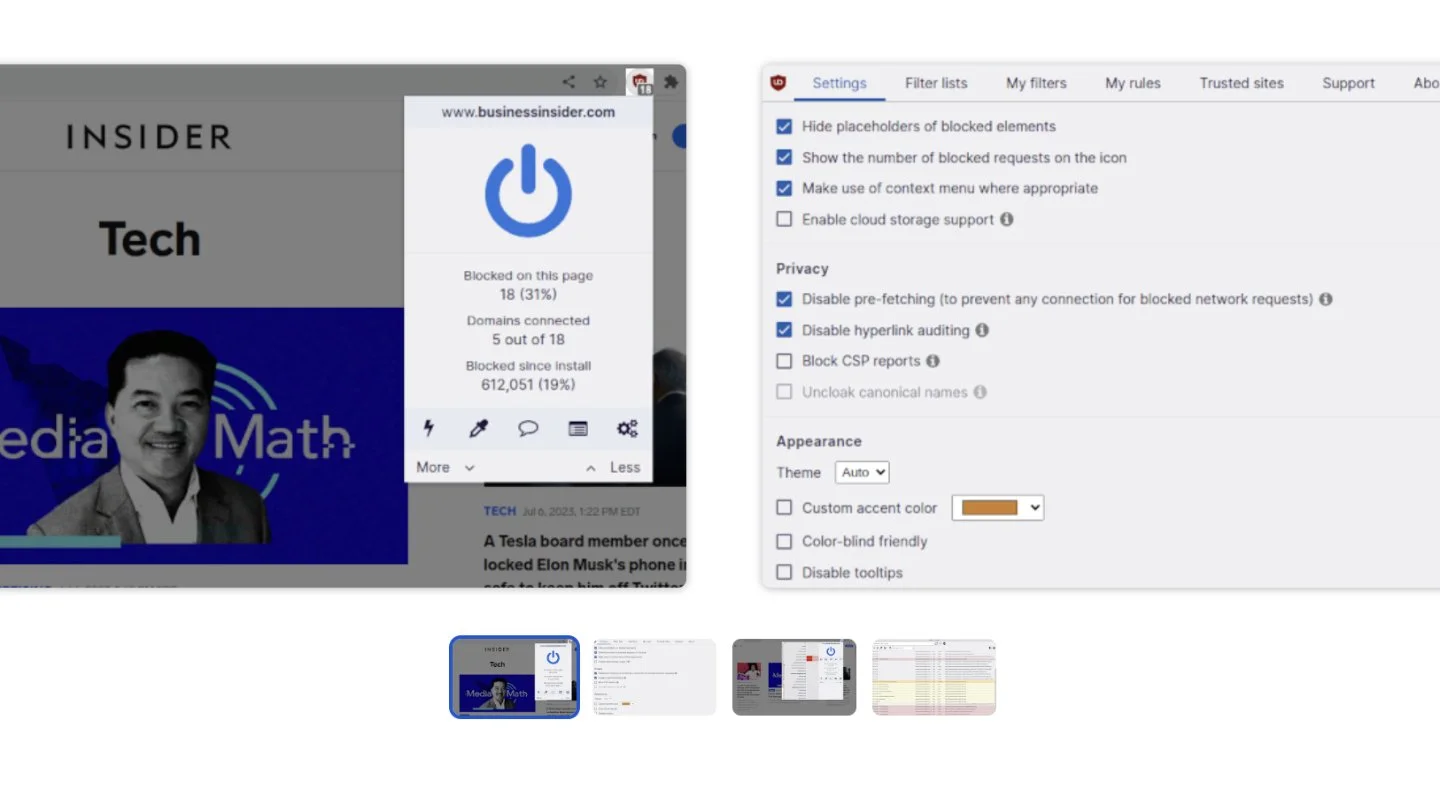Click the uBlock power button icon
Screen dimensions: 1440x810
pos(528,191)
